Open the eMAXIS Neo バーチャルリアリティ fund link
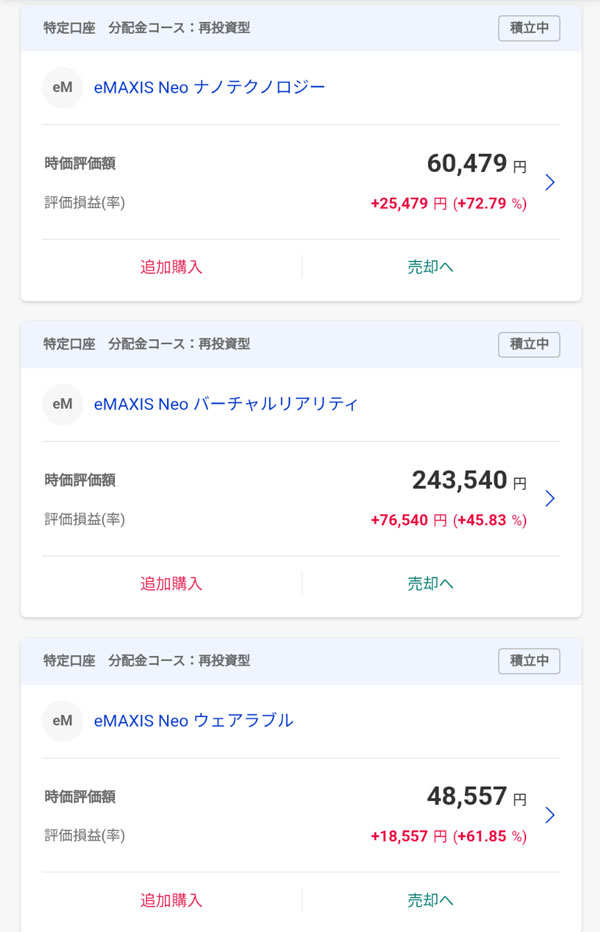This screenshot has height=932, width=600. (225, 404)
